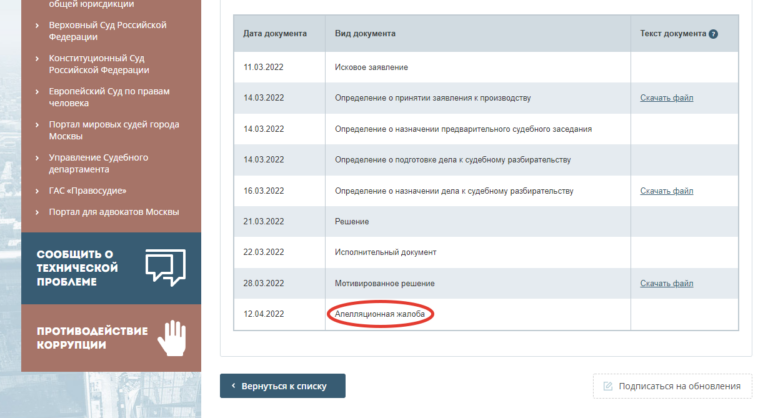Open Конституционный Суд Российской Федерации link
Screen dimensions: 768x418
point(99,64)
